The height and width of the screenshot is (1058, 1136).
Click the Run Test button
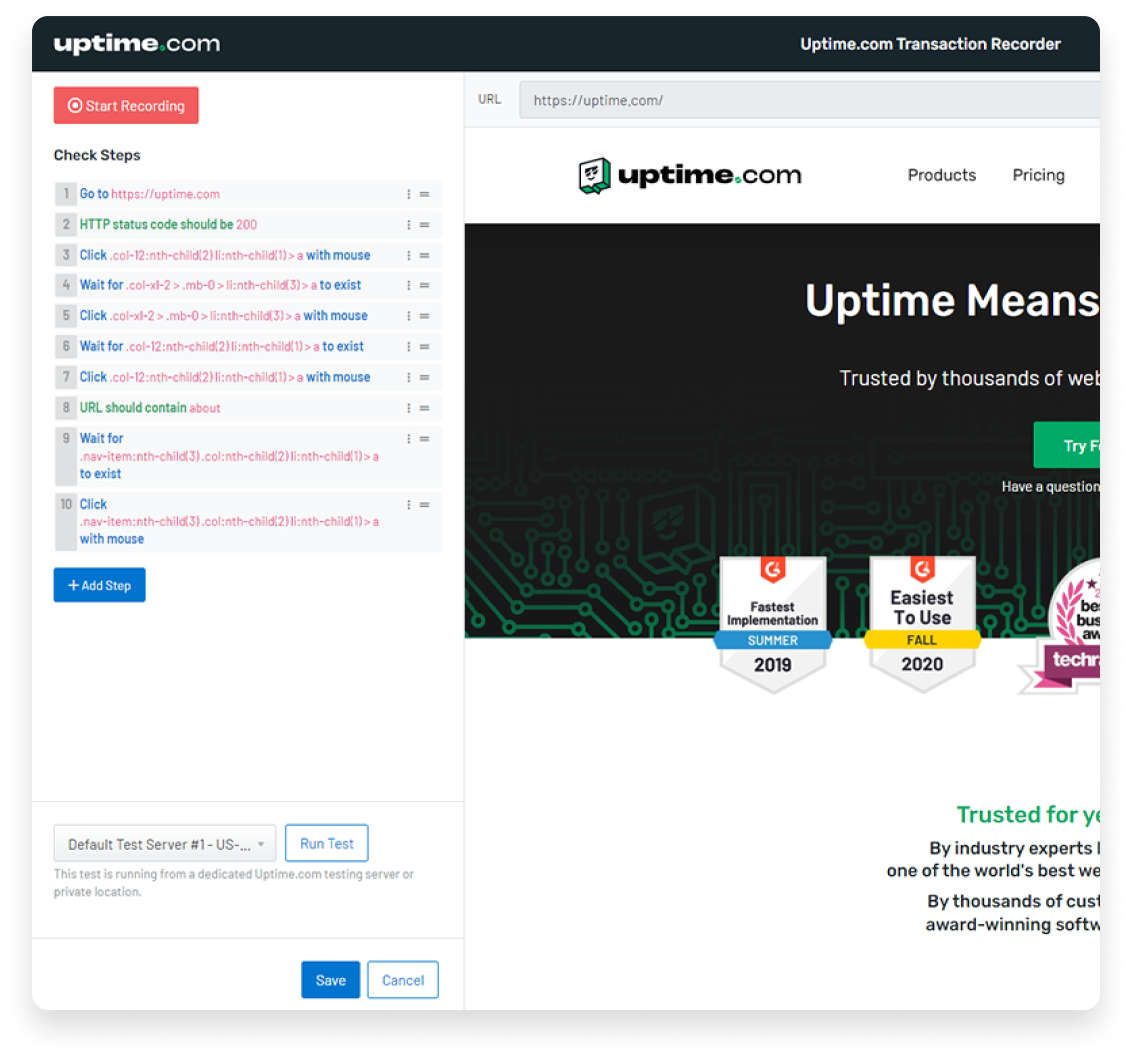[x=327, y=843]
